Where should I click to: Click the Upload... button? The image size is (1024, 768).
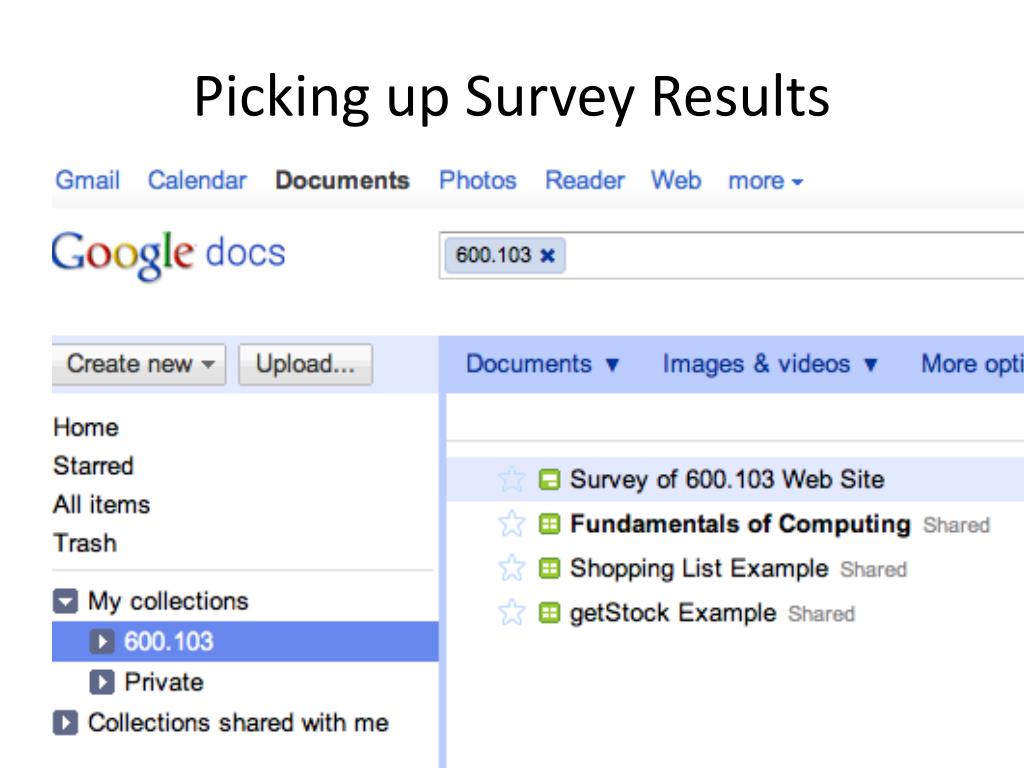click(306, 364)
